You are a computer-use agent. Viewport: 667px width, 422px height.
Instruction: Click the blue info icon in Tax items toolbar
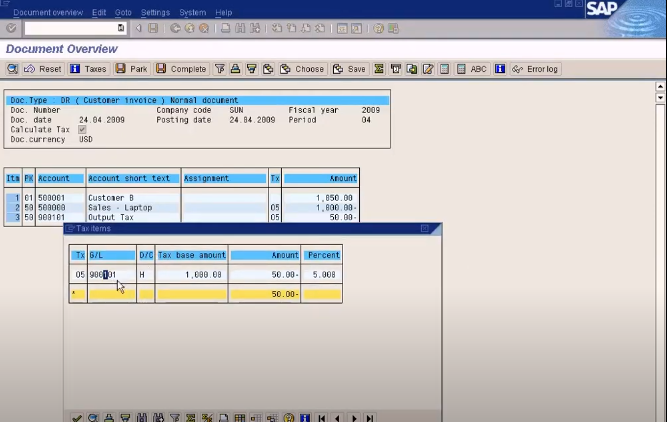305,418
